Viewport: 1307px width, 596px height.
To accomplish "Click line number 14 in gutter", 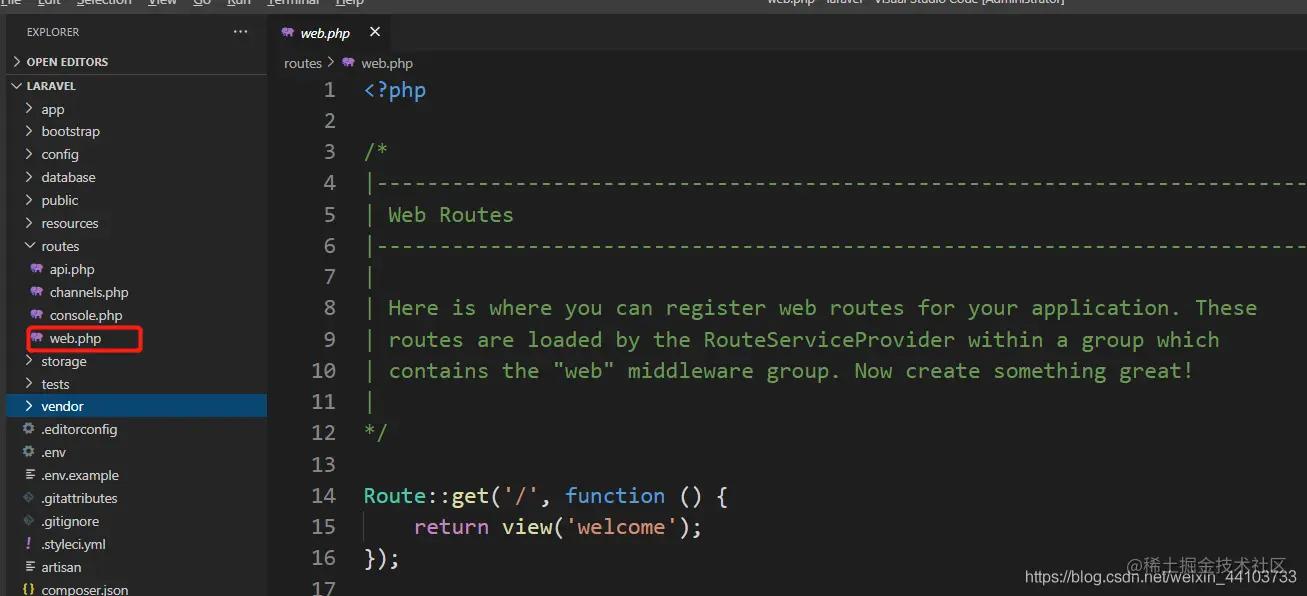I will 324,496.
